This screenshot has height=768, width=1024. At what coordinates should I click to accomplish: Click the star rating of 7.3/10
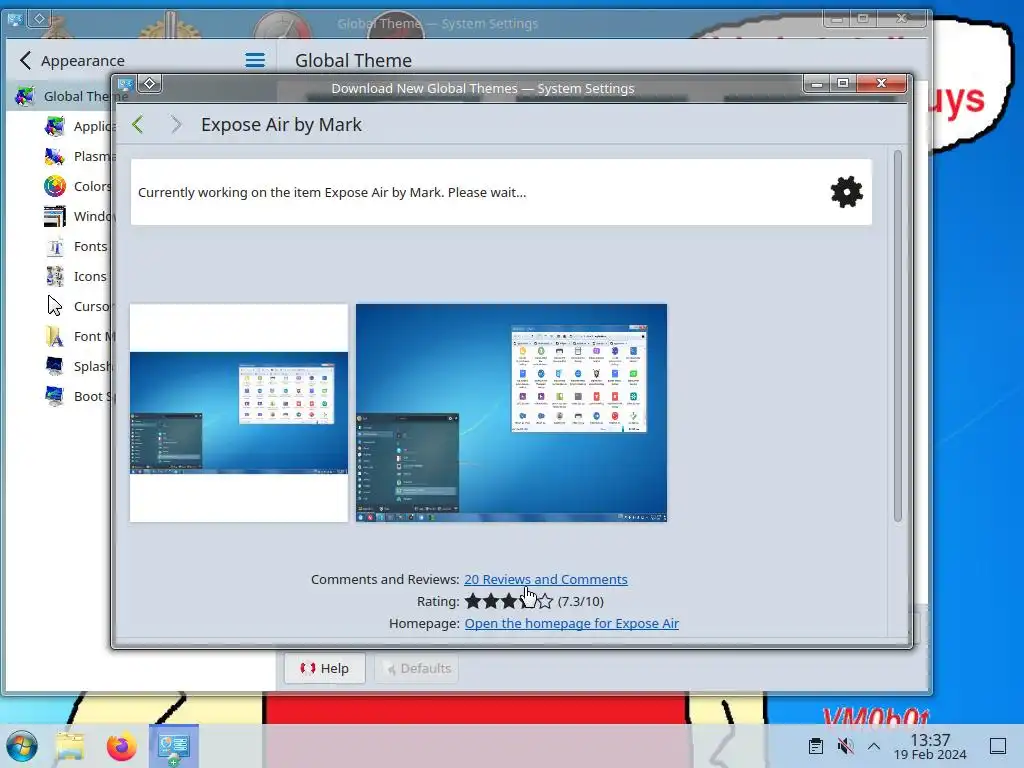click(509, 601)
